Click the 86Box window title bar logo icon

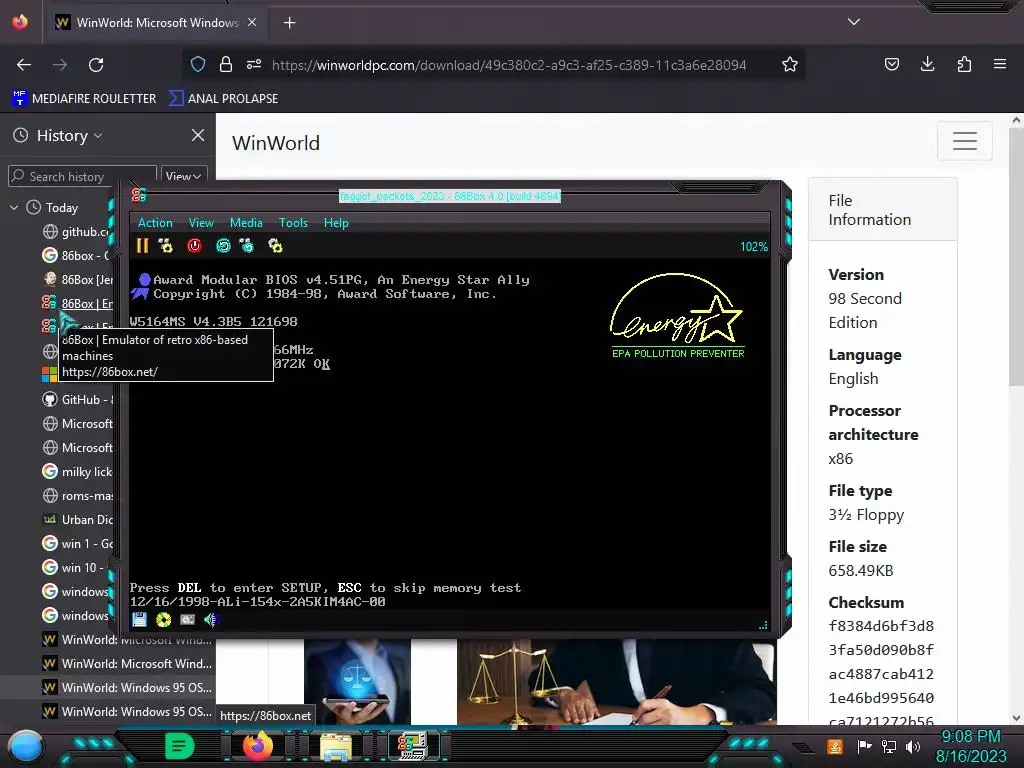139,195
